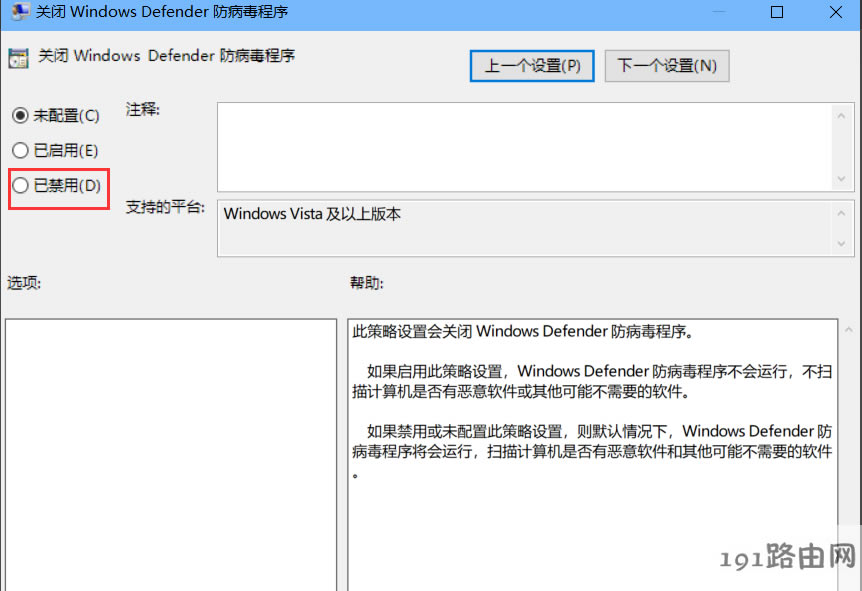The width and height of the screenshot is (862, 591).
Task: Click the heading 关闭 Windows Defender 防病毒程序
Action: click(167, 56)
